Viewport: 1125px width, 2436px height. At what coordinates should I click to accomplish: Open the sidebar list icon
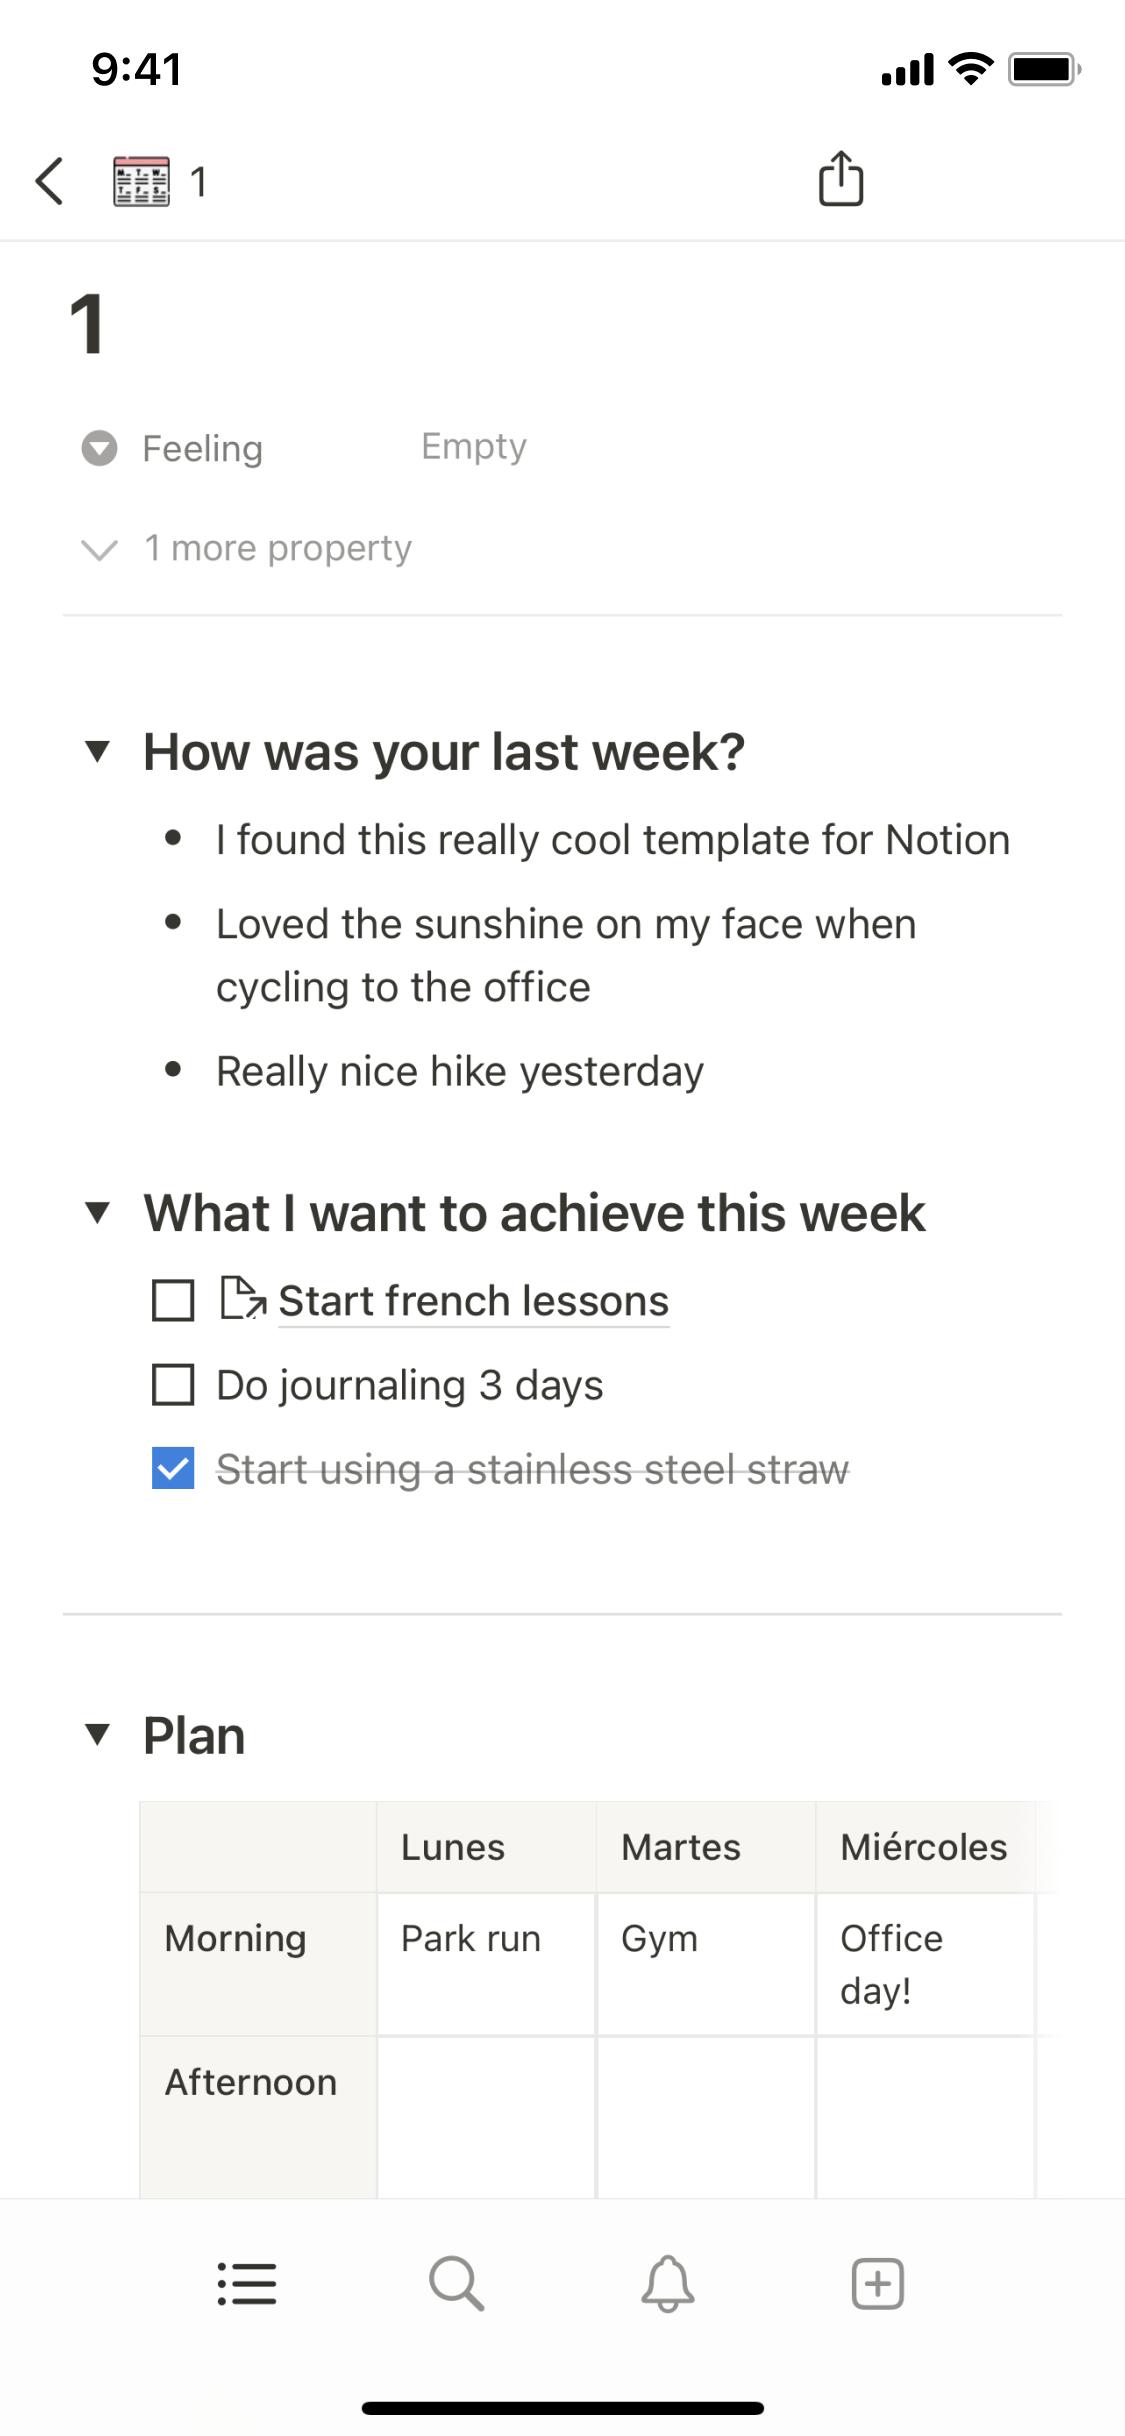(247, 2284)
